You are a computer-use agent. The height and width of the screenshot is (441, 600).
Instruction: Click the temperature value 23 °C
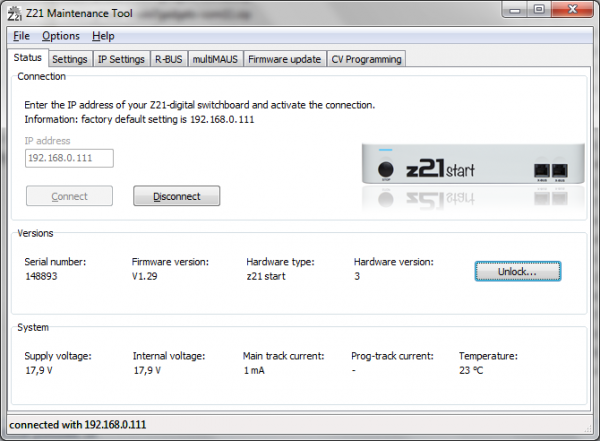point(471,371)
